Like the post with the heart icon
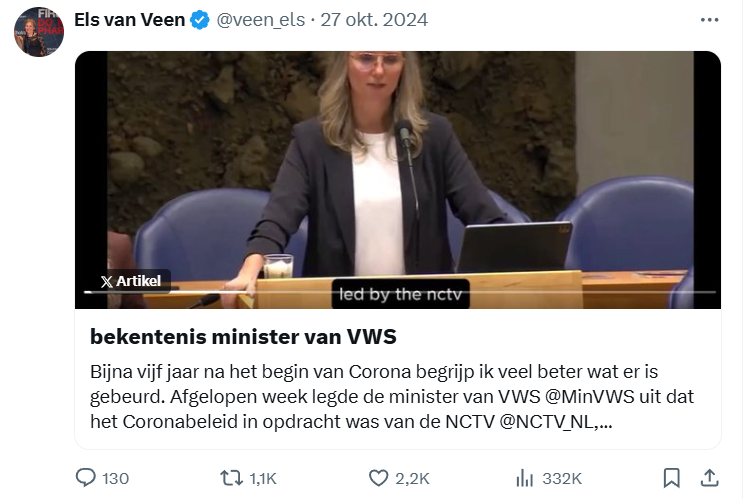Viewport: 747px width, 499px height. 379,478
